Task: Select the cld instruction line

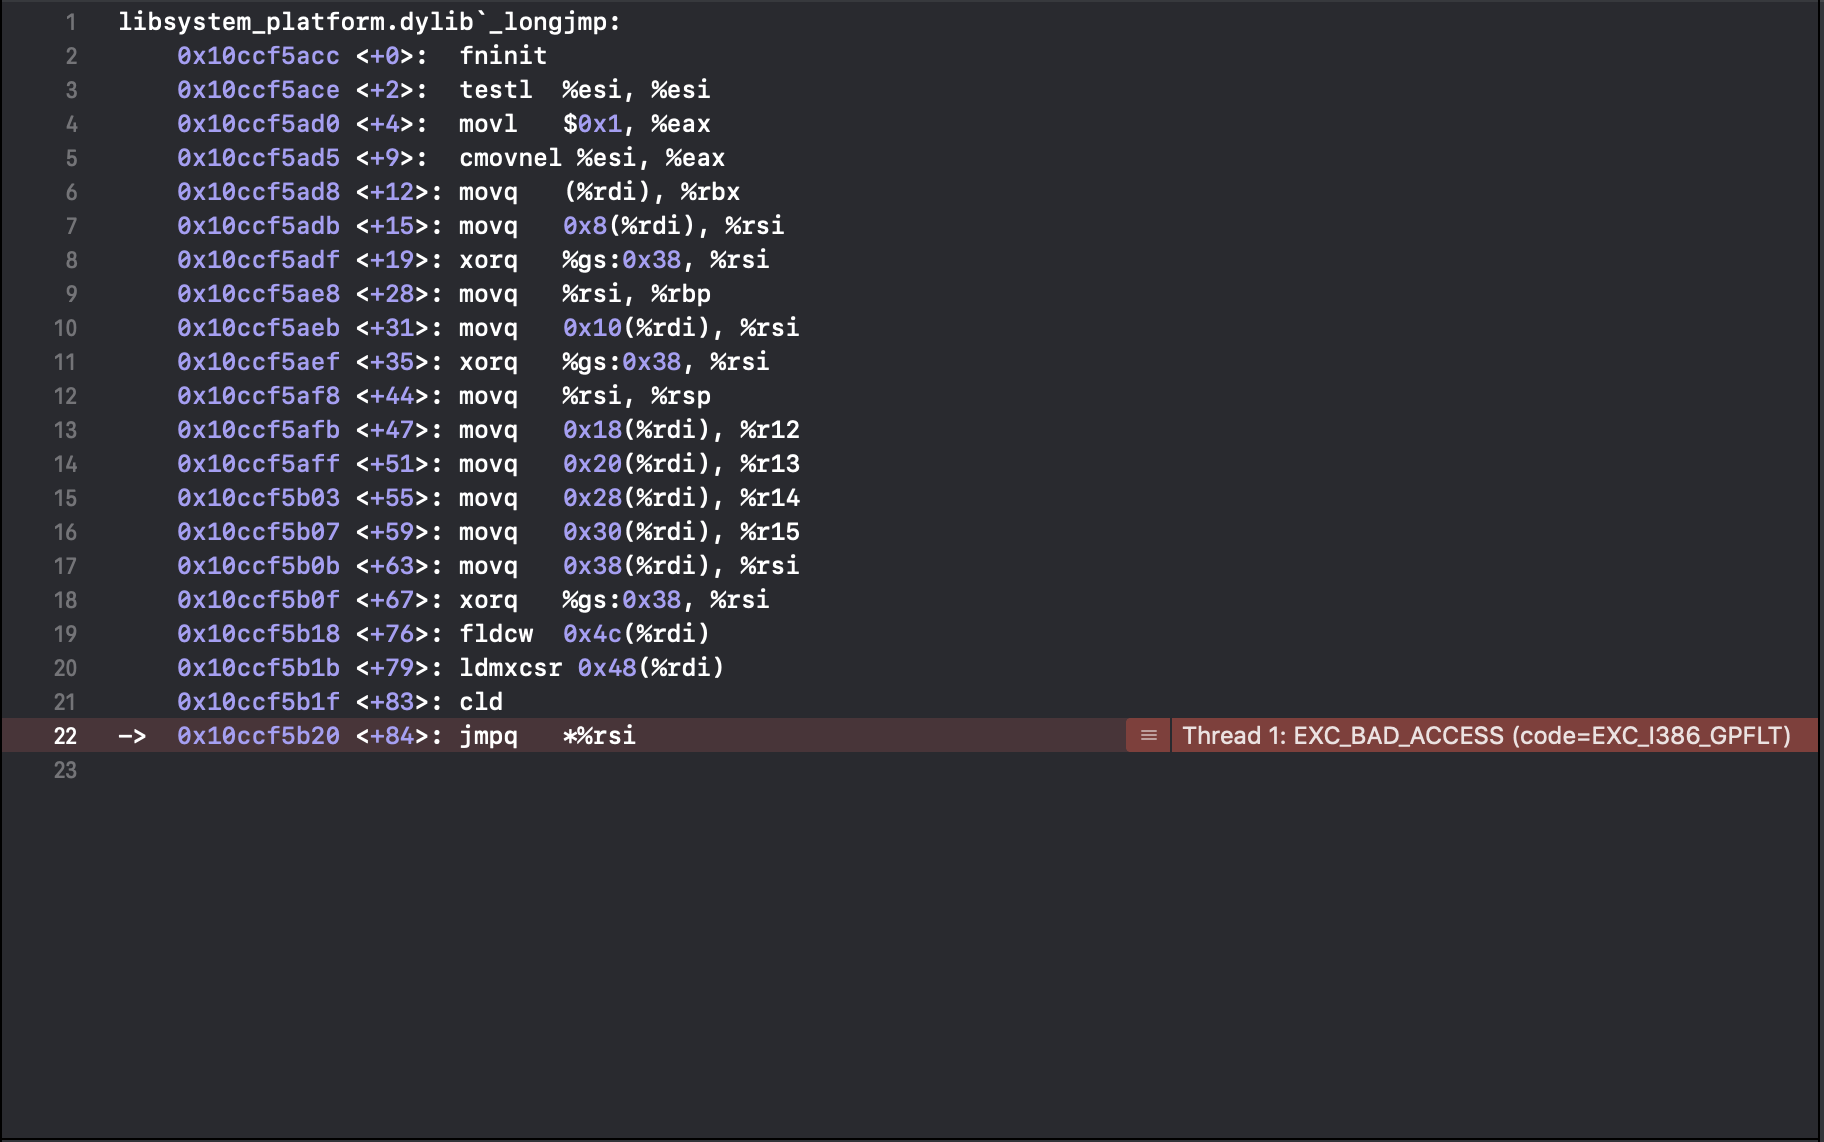Action: 482,702
